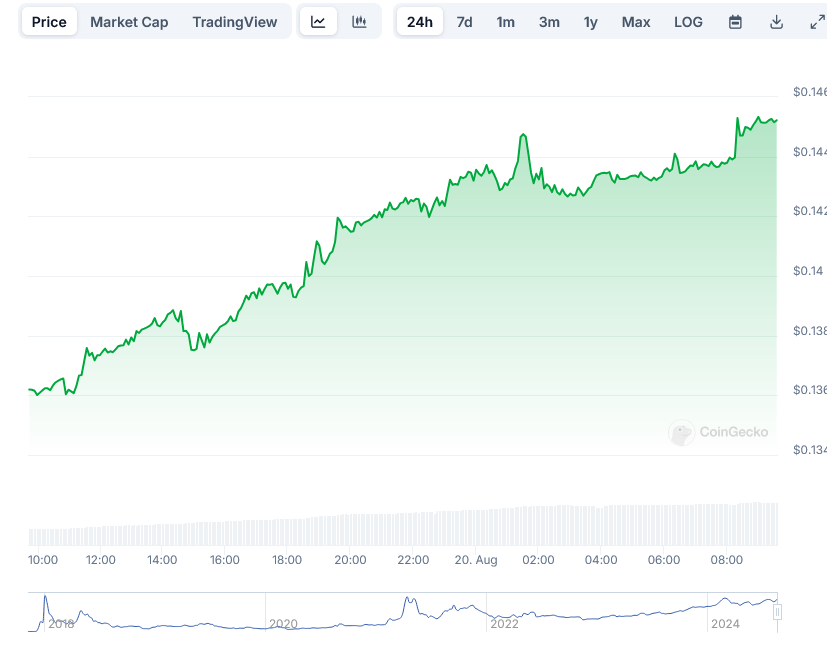Open the calendar date range picker
Viewport: 827px width, 651px height.
point(735,22)
